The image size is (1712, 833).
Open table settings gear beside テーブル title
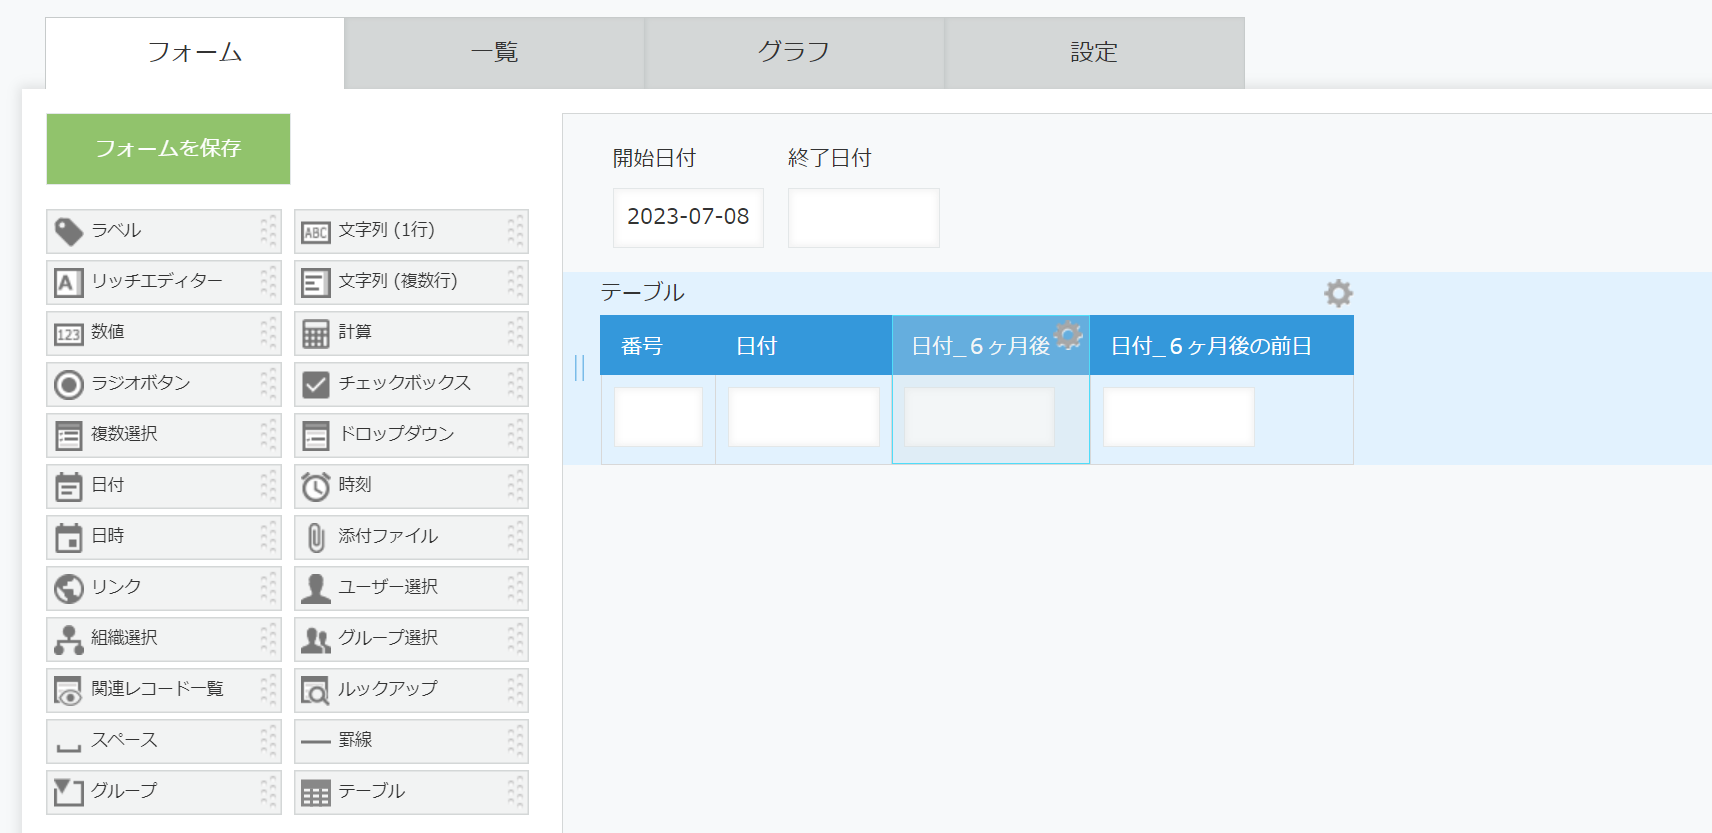(x=1338, y=293)
